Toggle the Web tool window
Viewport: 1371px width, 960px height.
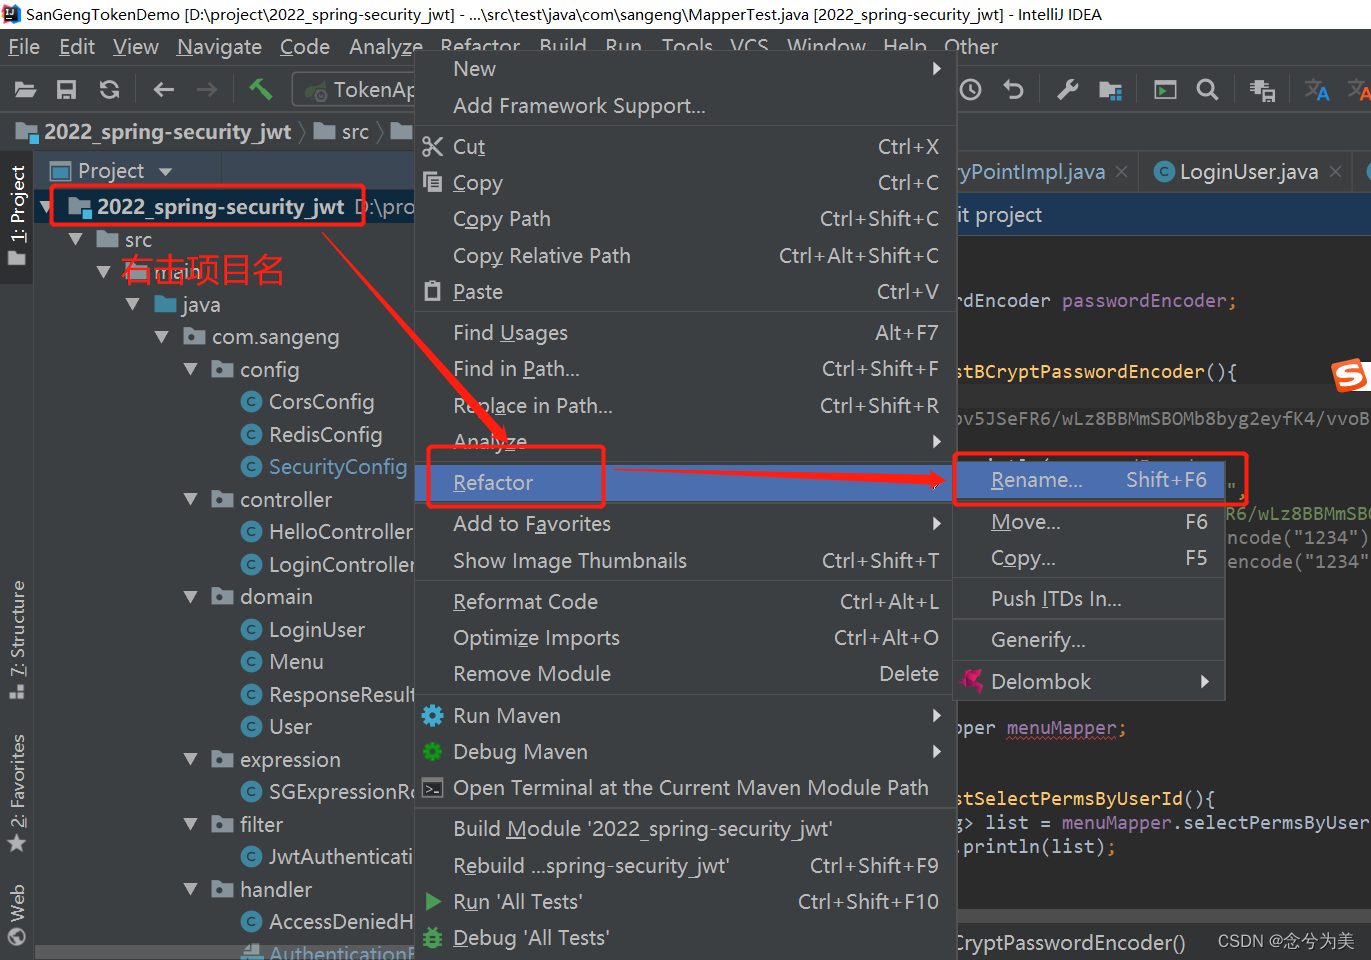[17, 914]
